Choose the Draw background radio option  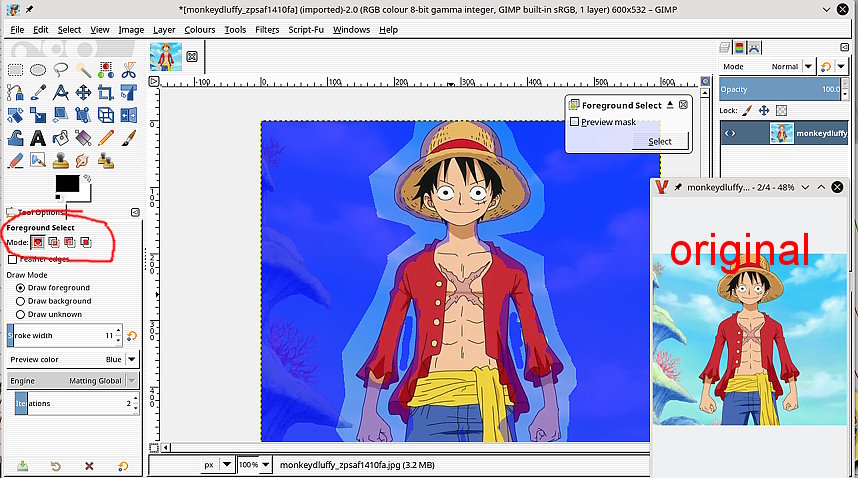20,301
